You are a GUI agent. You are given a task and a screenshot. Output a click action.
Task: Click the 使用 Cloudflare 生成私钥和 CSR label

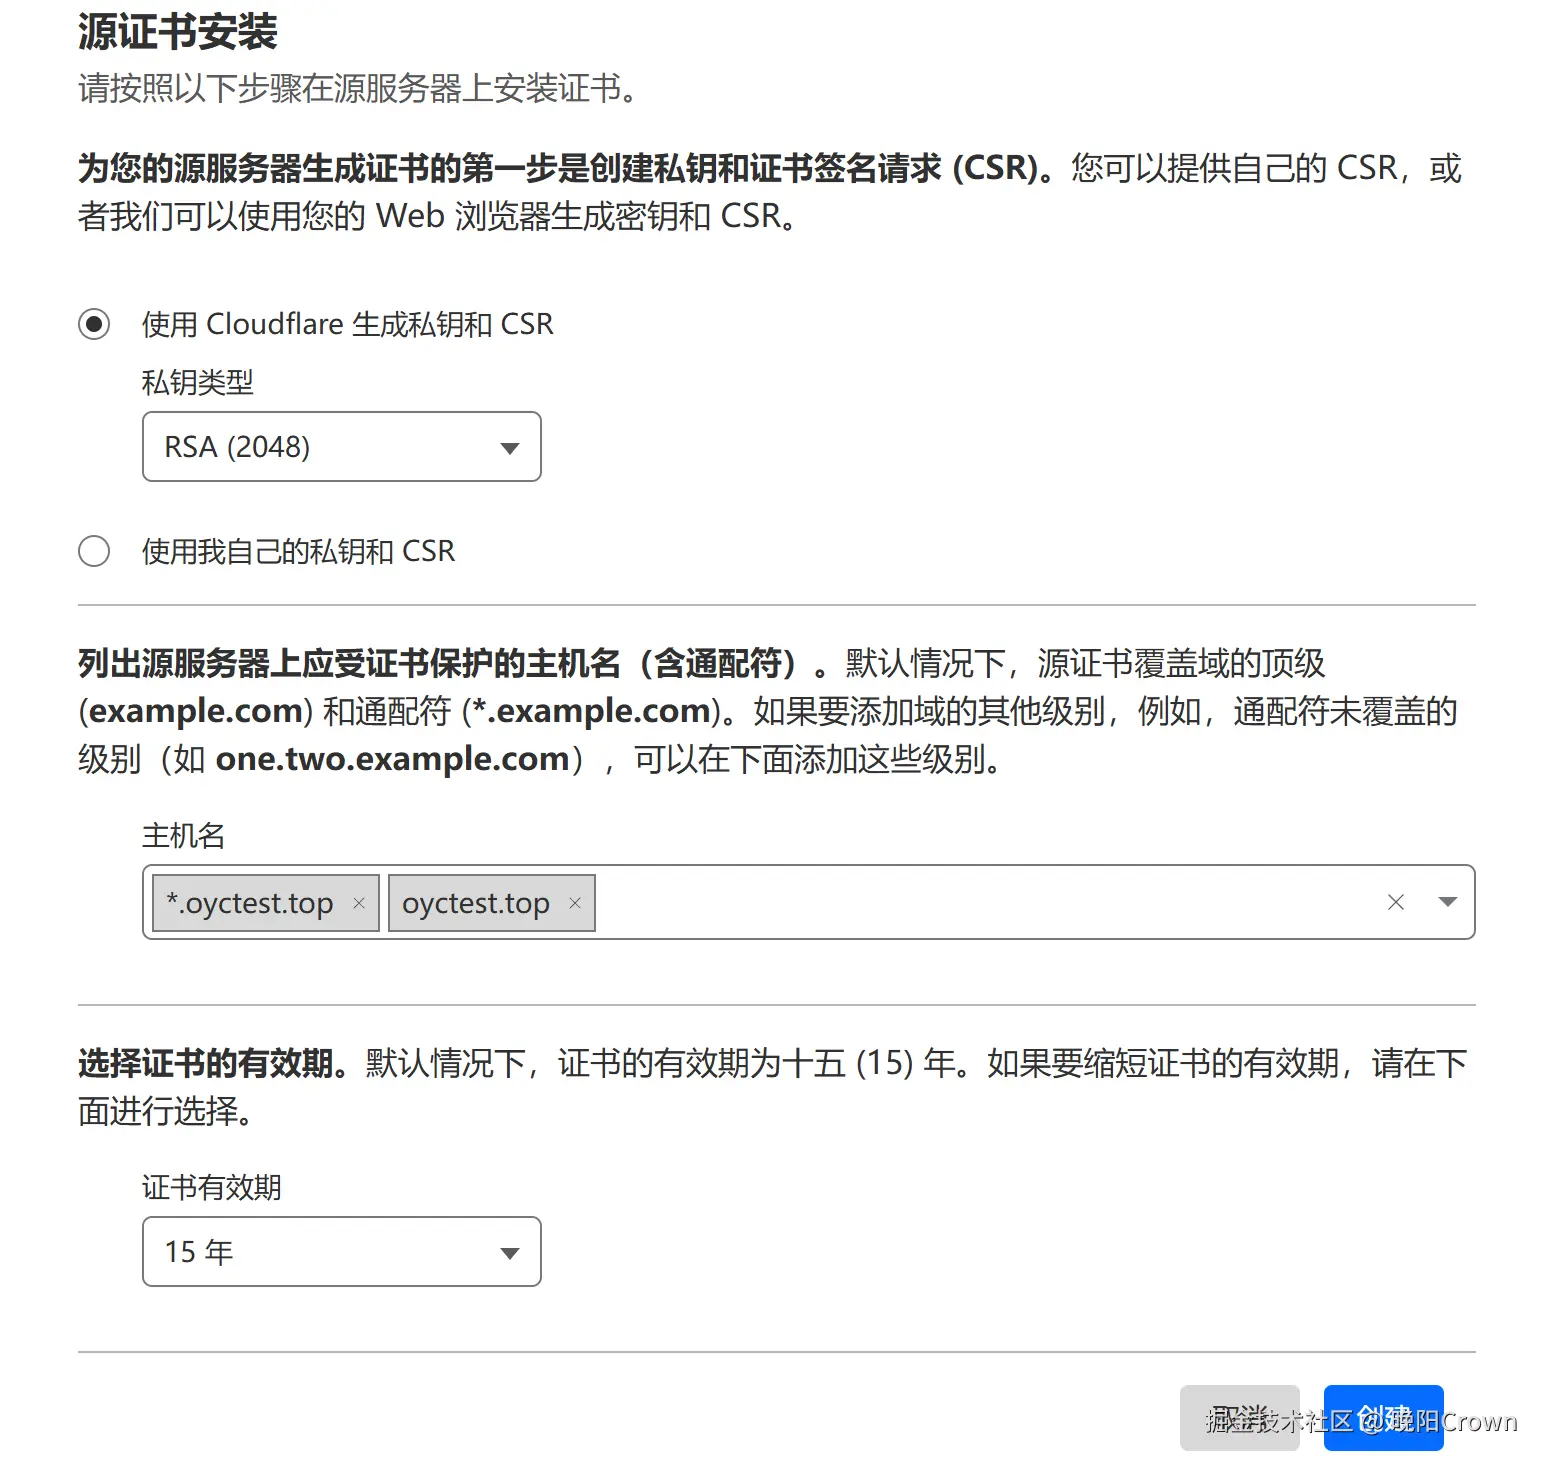(347, 324)
